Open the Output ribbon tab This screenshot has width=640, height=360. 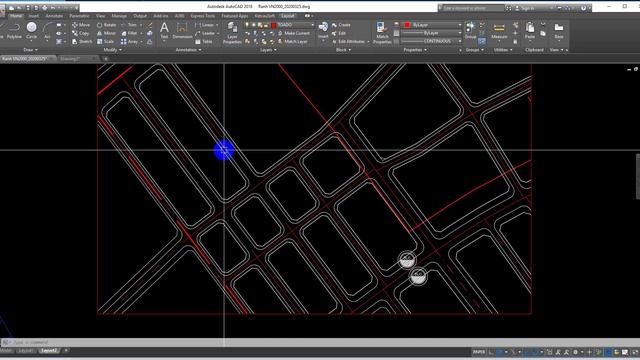click(x=140, y=16)
